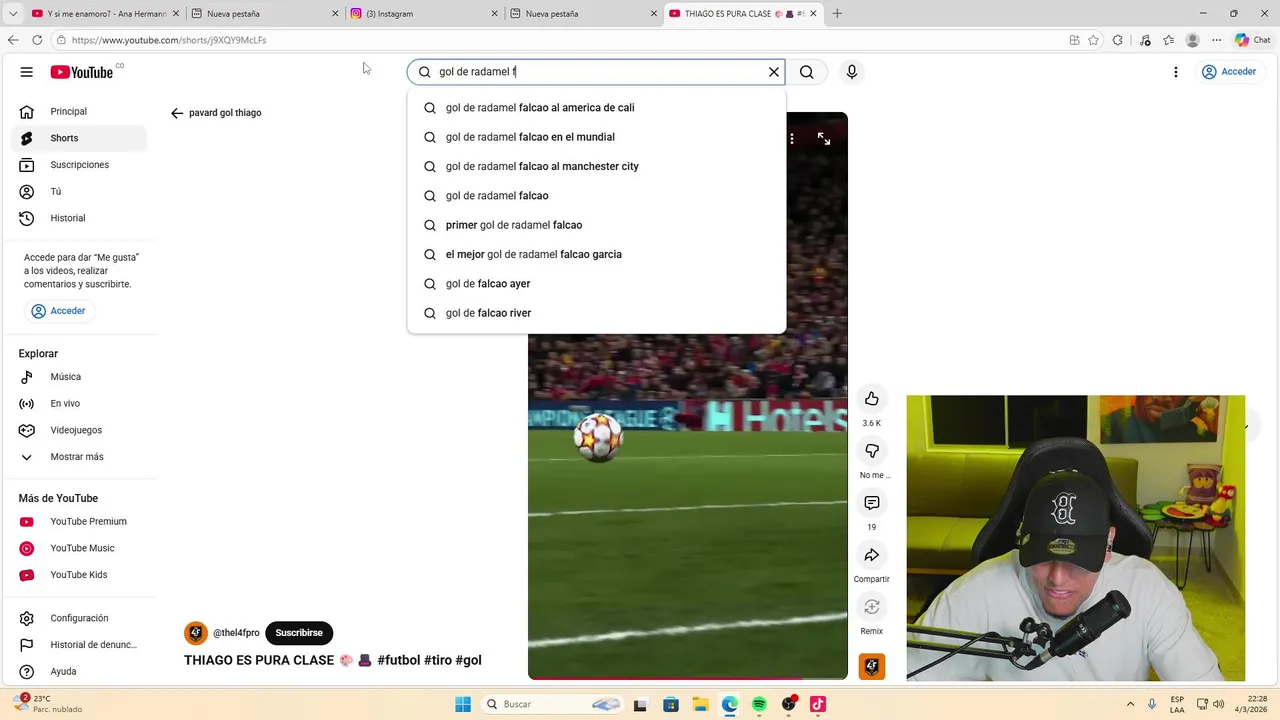
Task: Open YouTube Kids link
Action: pyautogui.click(x=80, y=575)
